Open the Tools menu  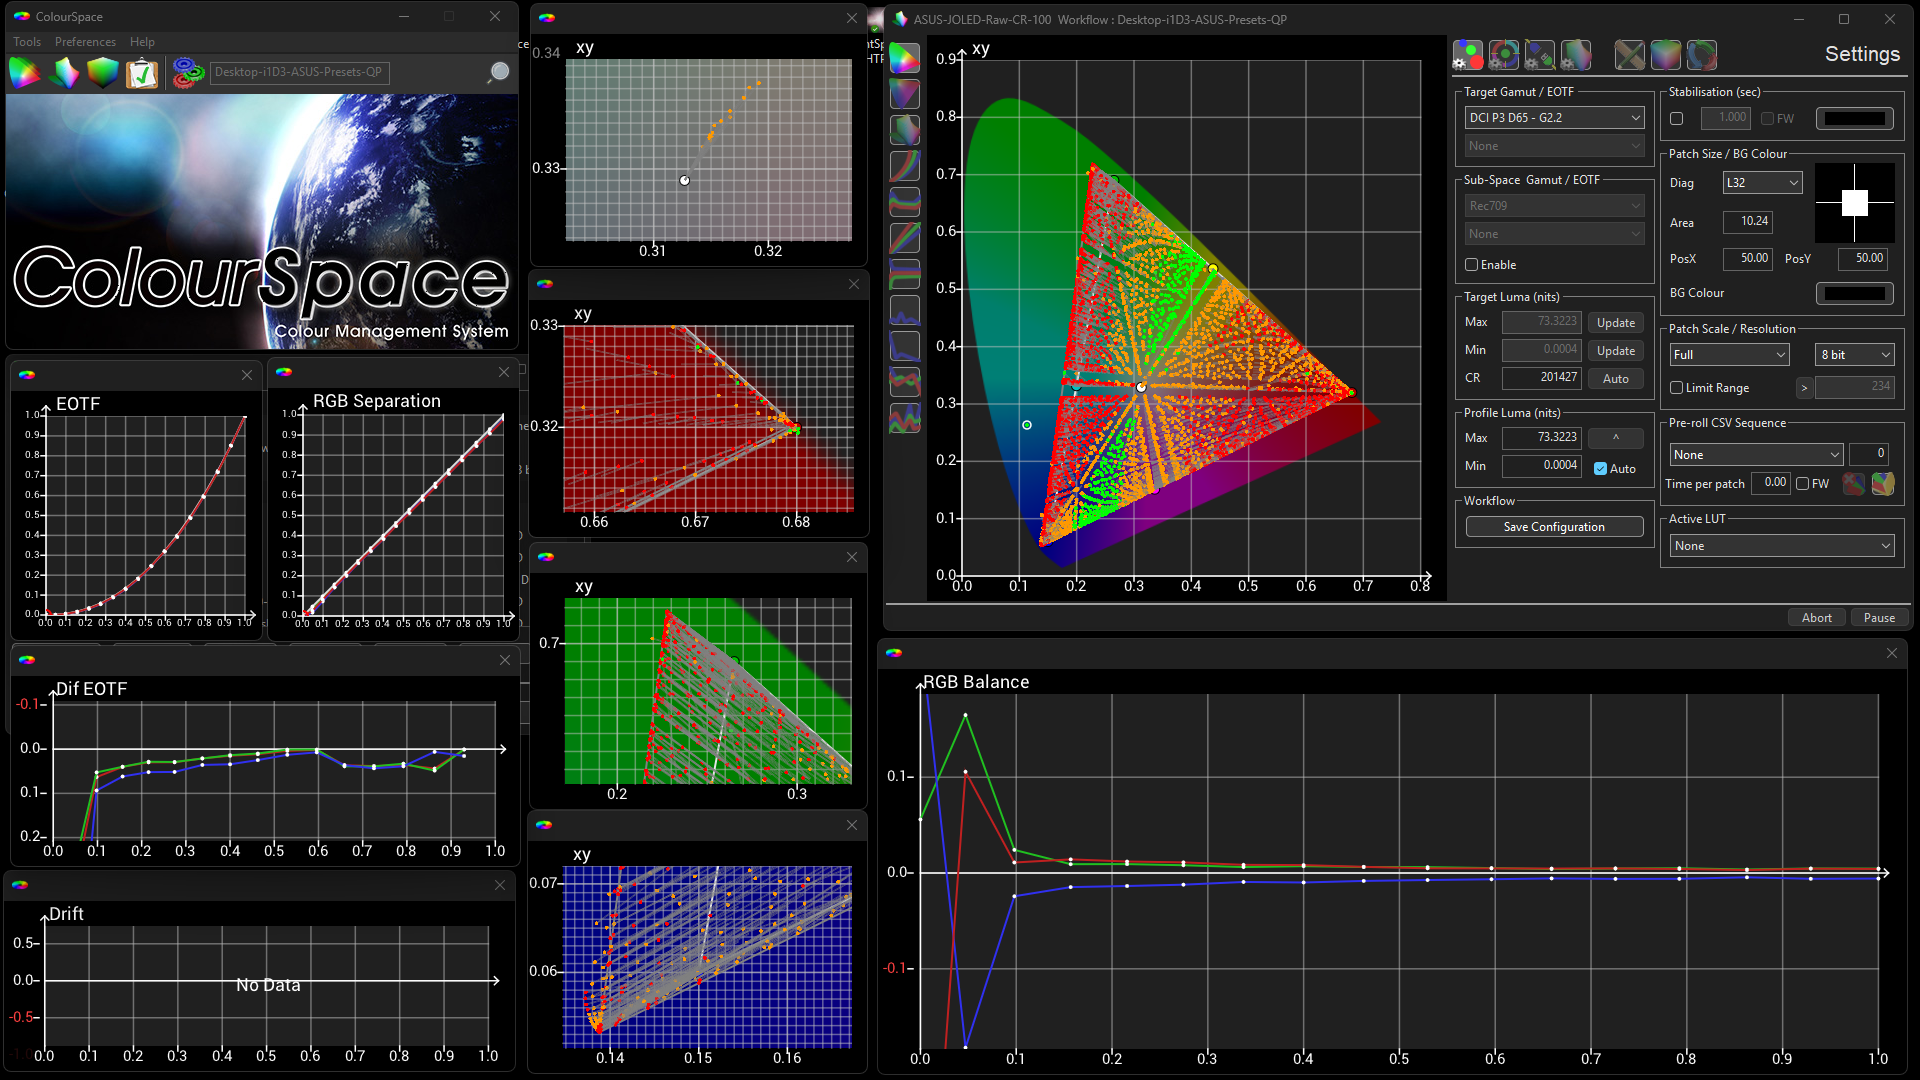coord(27,42)
